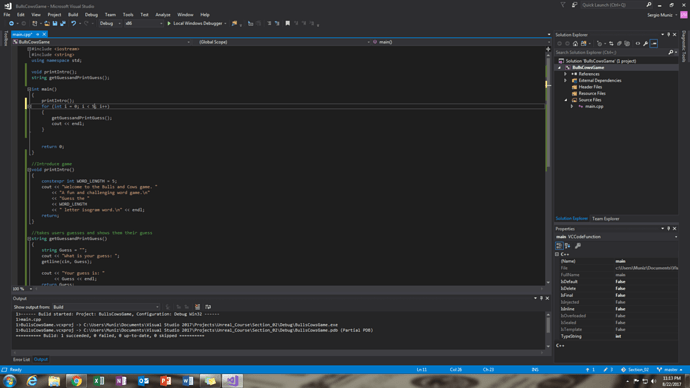Click the Search Solution Explorer field

611,52
